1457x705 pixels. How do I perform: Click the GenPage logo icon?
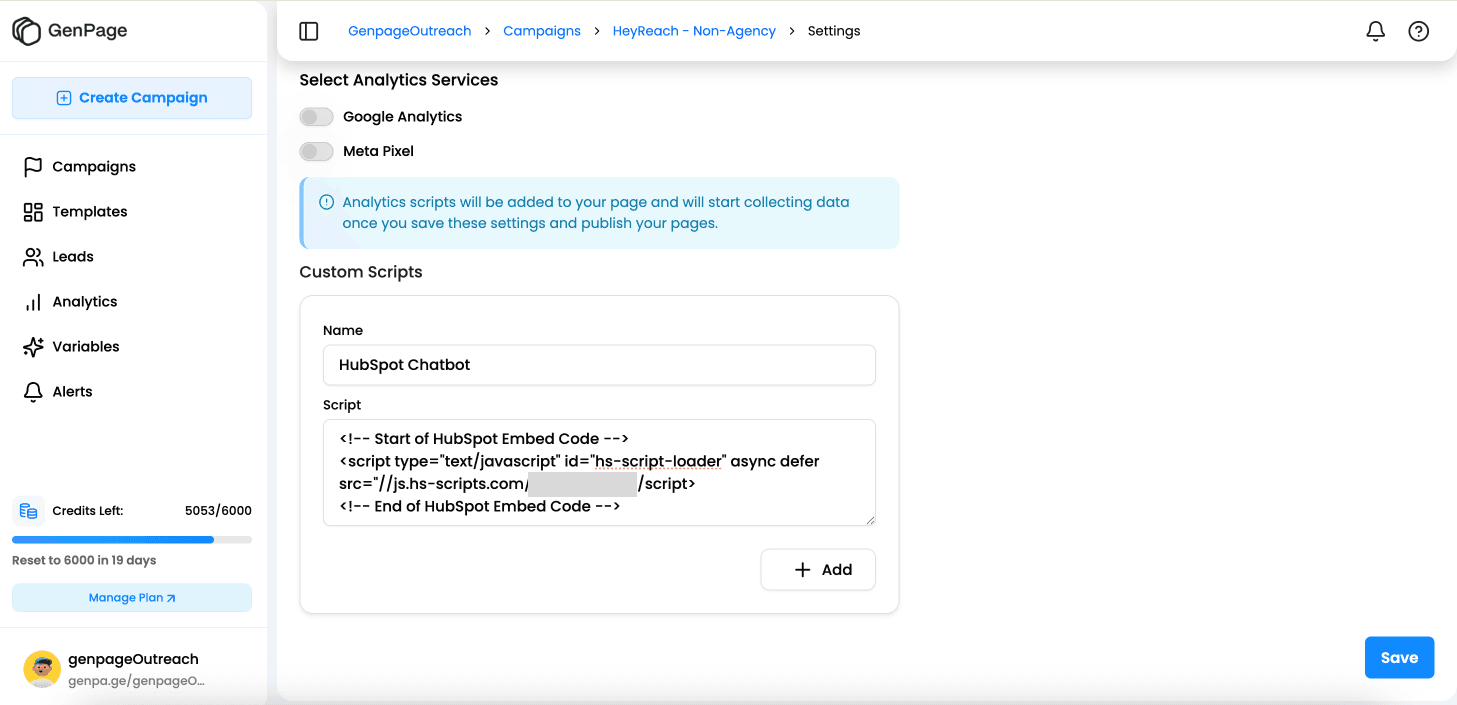[27, 31]
